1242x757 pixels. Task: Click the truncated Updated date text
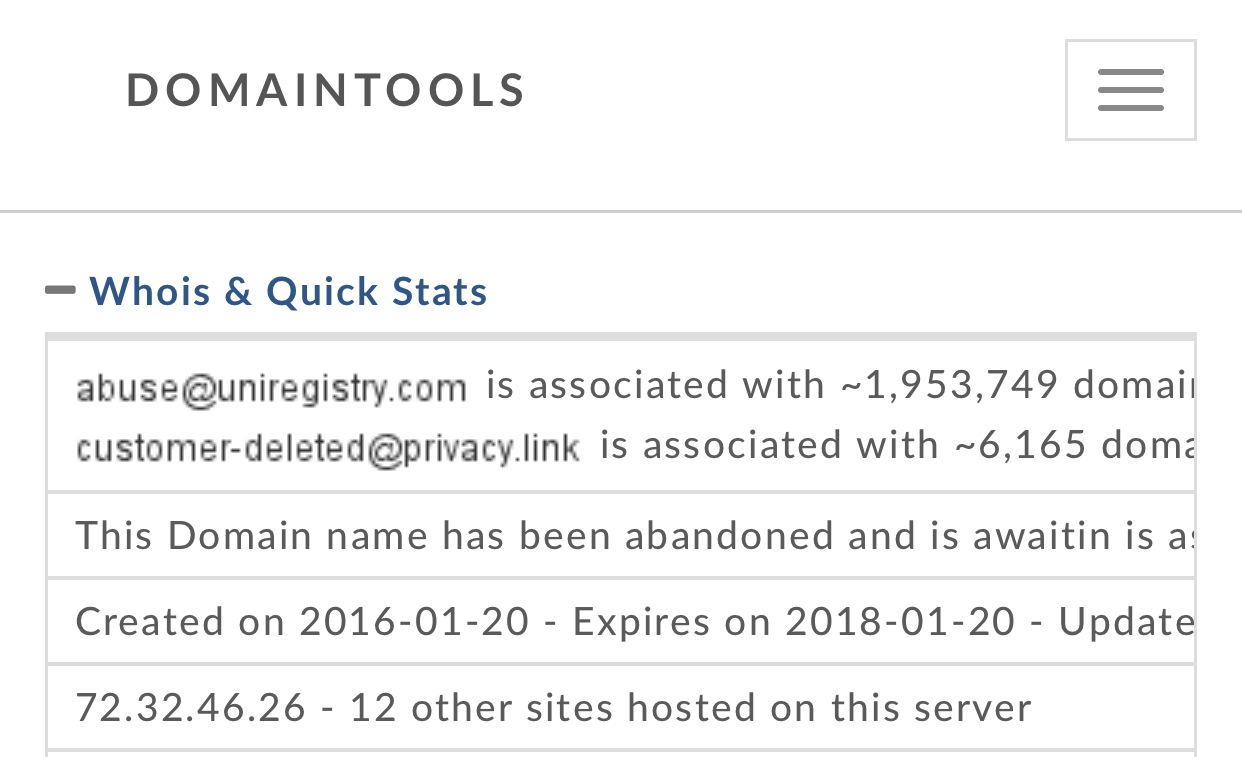tap(1127, 621)
